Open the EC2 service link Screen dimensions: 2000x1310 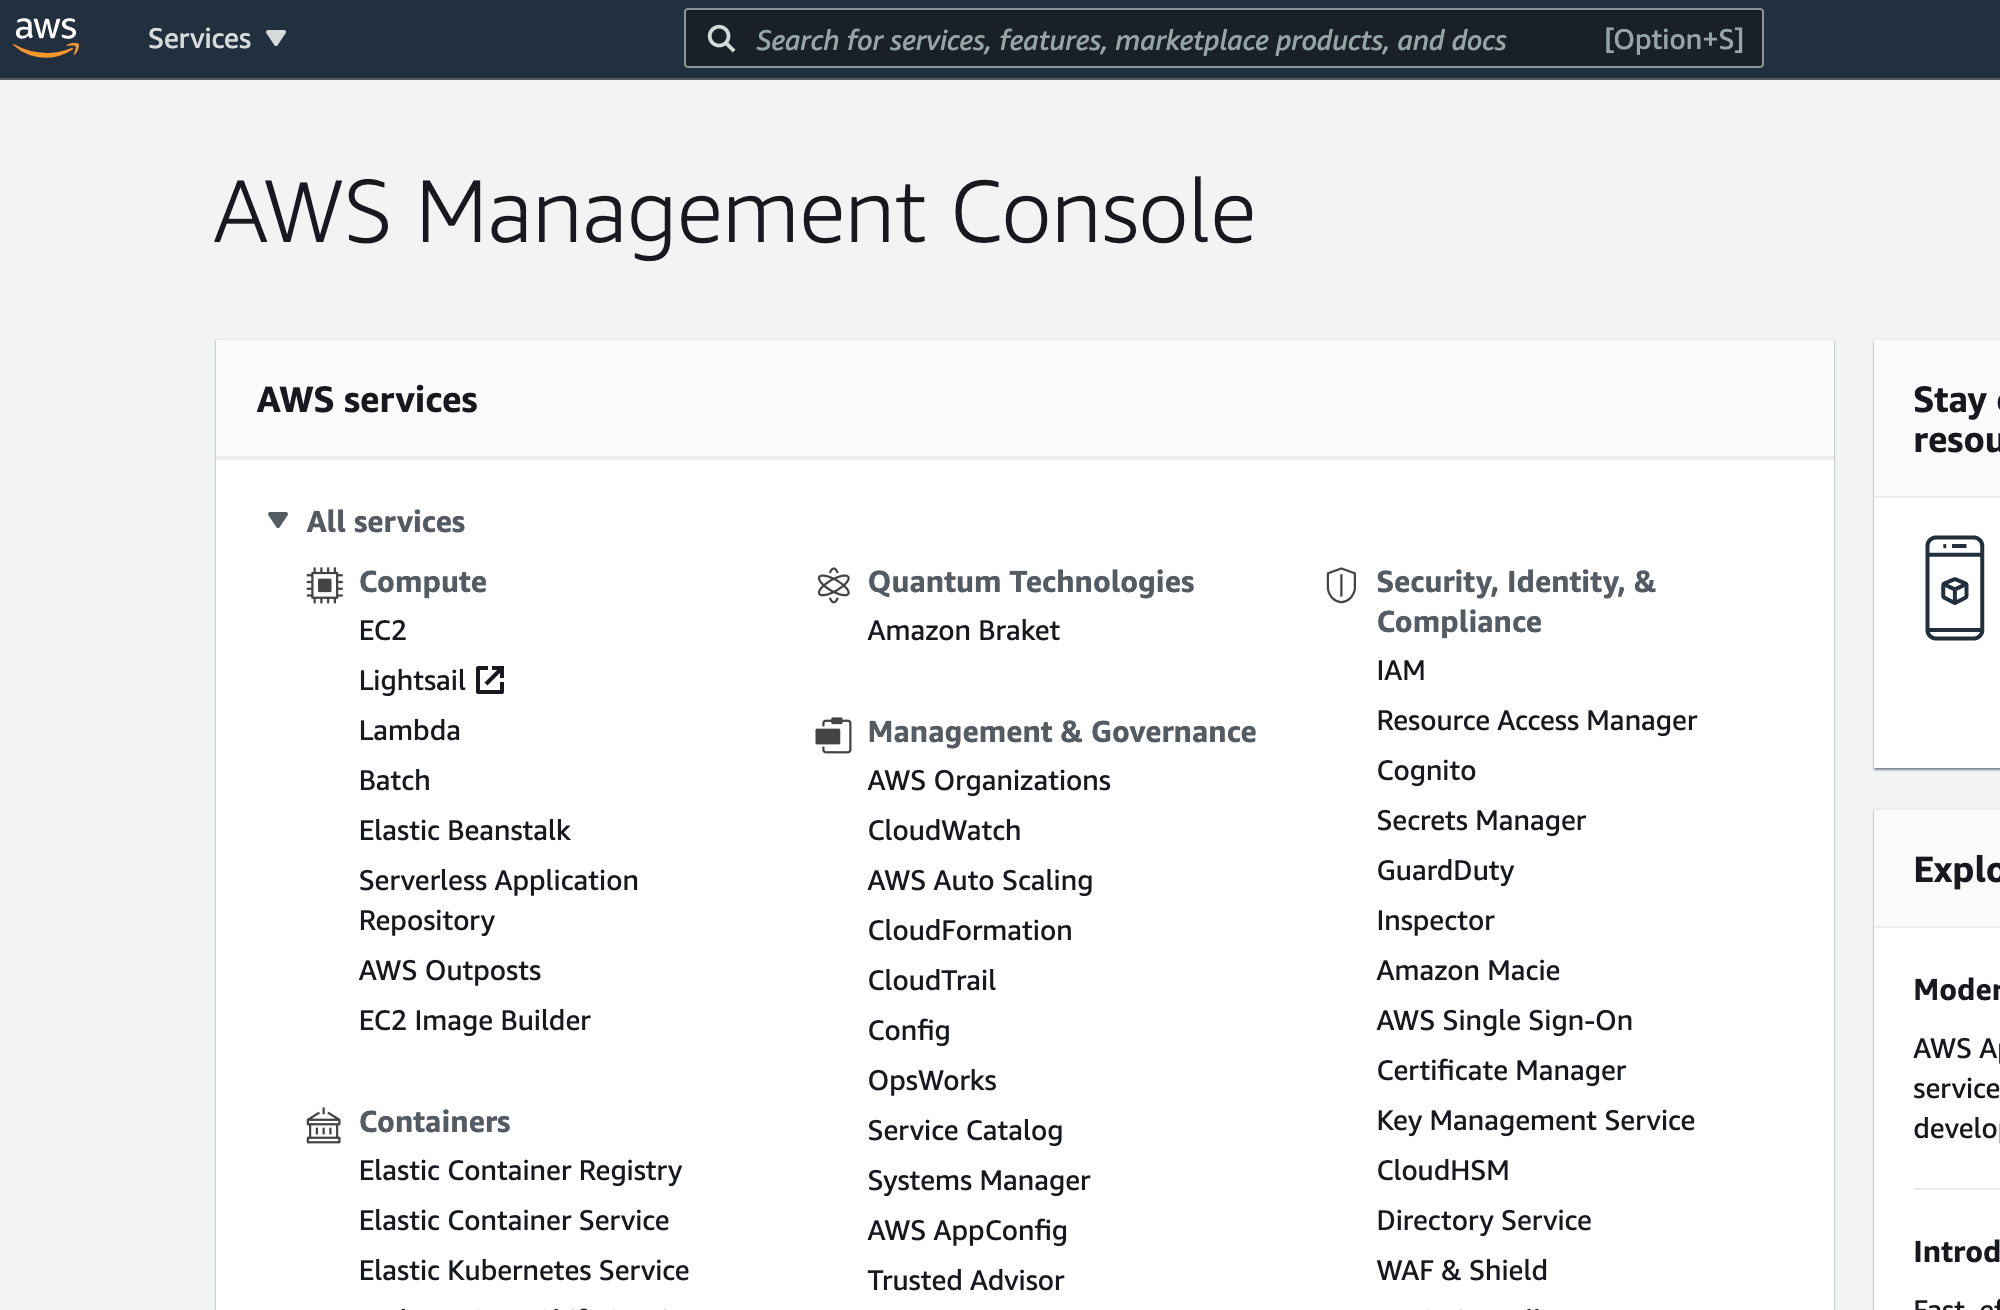pos(382,630)
